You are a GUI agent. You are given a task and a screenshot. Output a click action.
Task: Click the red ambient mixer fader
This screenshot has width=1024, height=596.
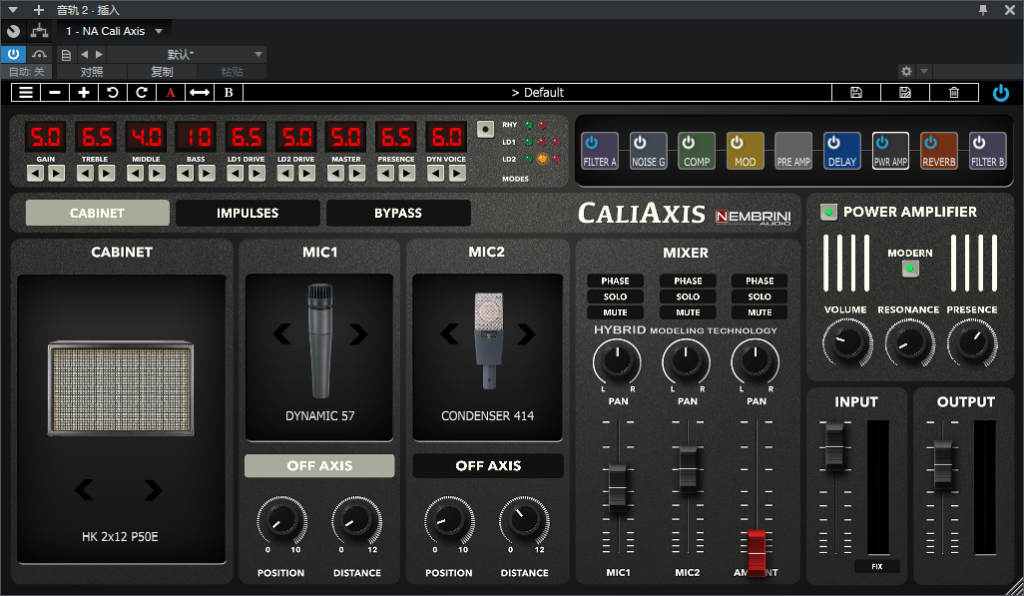tap(756, 552)
